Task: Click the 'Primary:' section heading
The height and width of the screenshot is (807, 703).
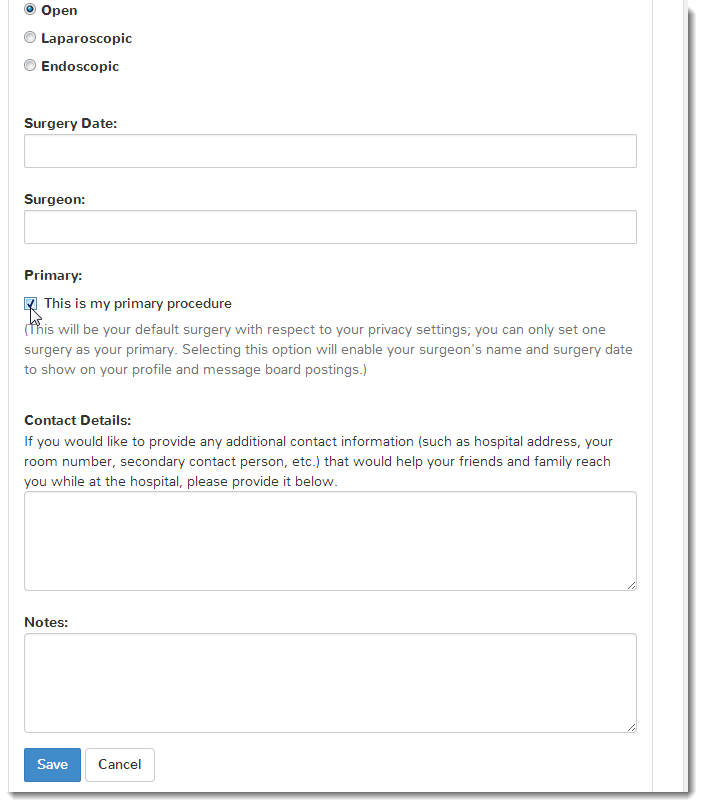Action: tap(53, 275)
